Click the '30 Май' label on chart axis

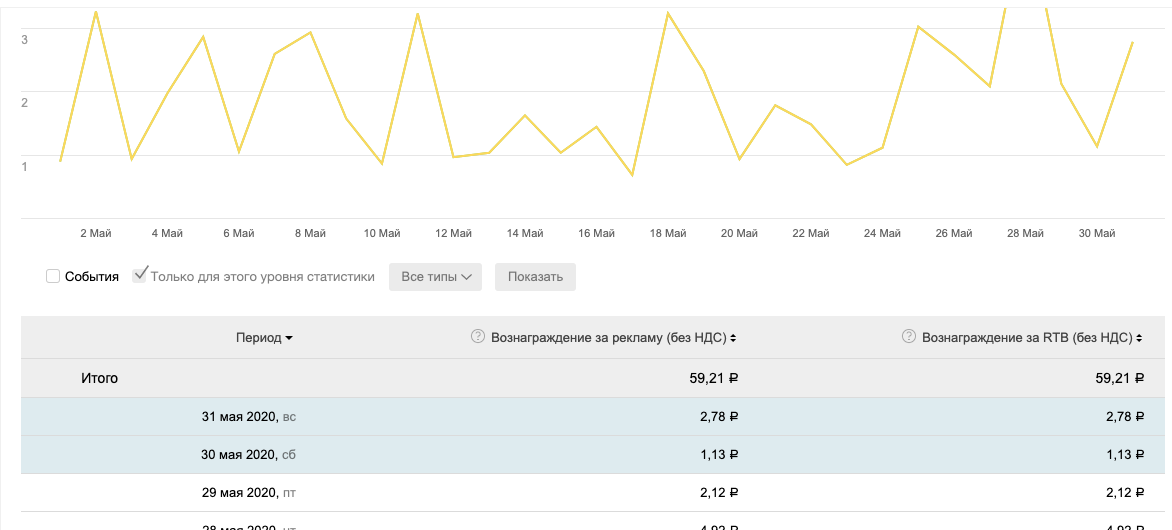(1096, 234)
